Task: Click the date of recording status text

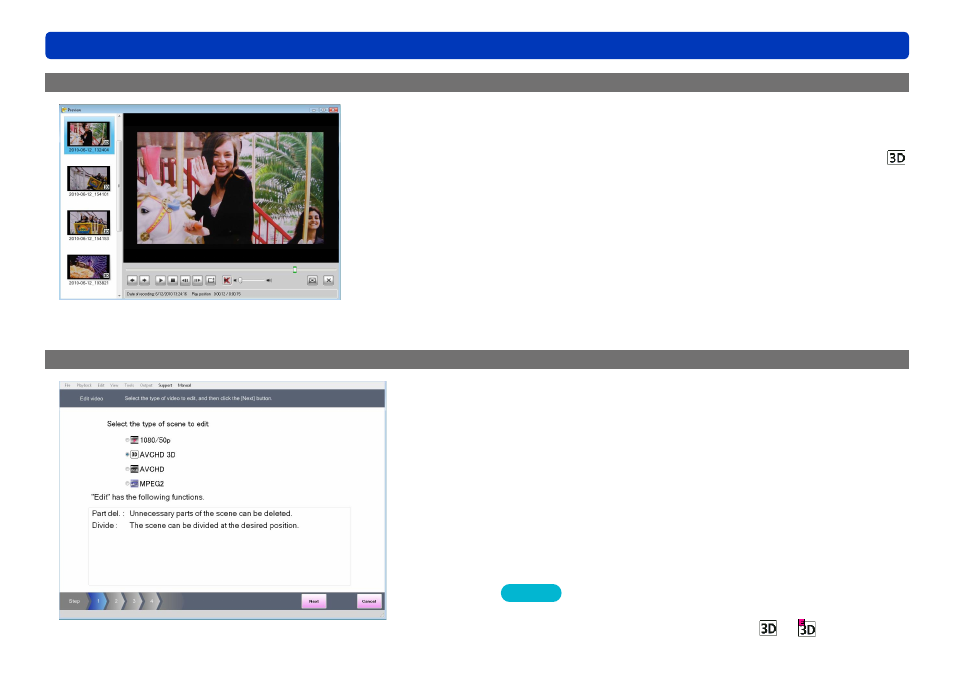Action: point(156,294)
